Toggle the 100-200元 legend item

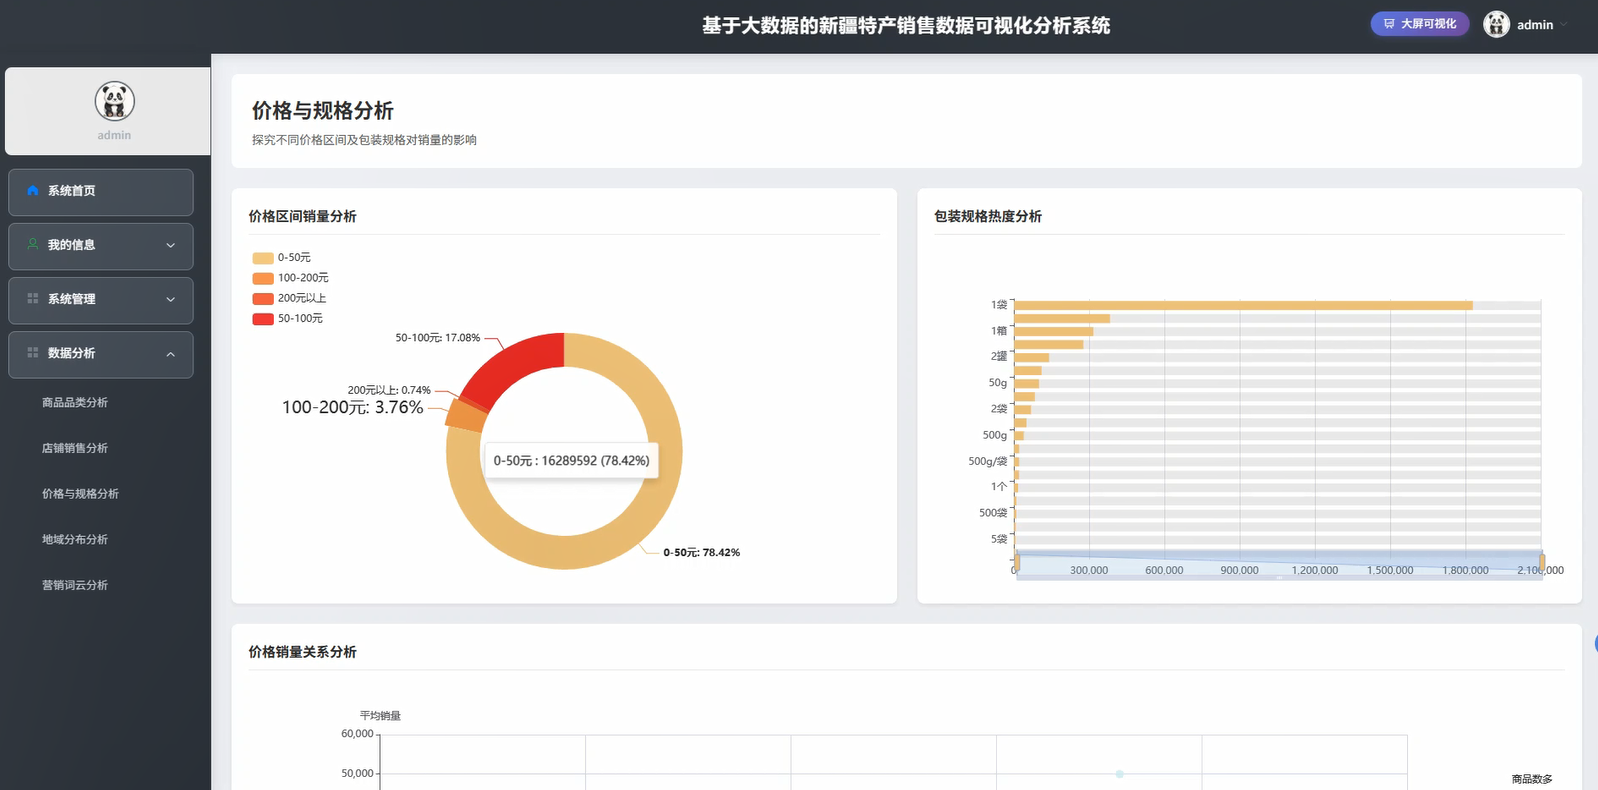[290, 278]
